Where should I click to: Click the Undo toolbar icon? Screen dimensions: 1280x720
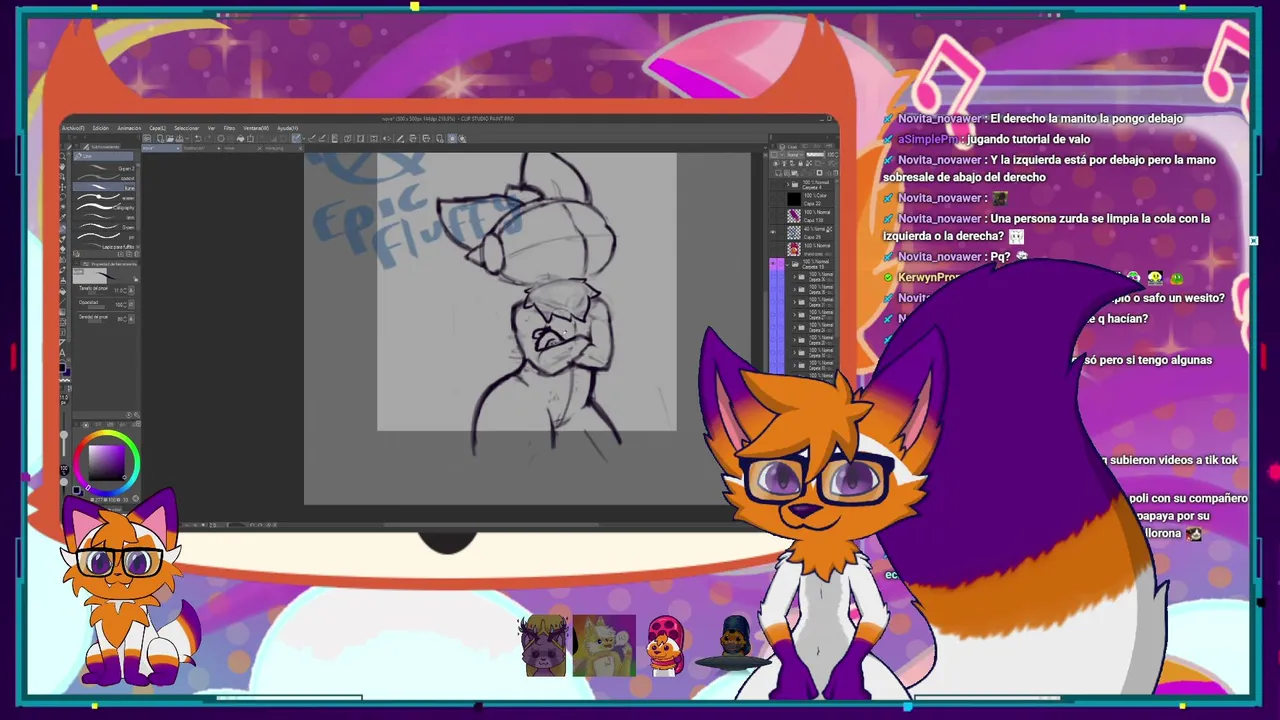pos(197,139)
